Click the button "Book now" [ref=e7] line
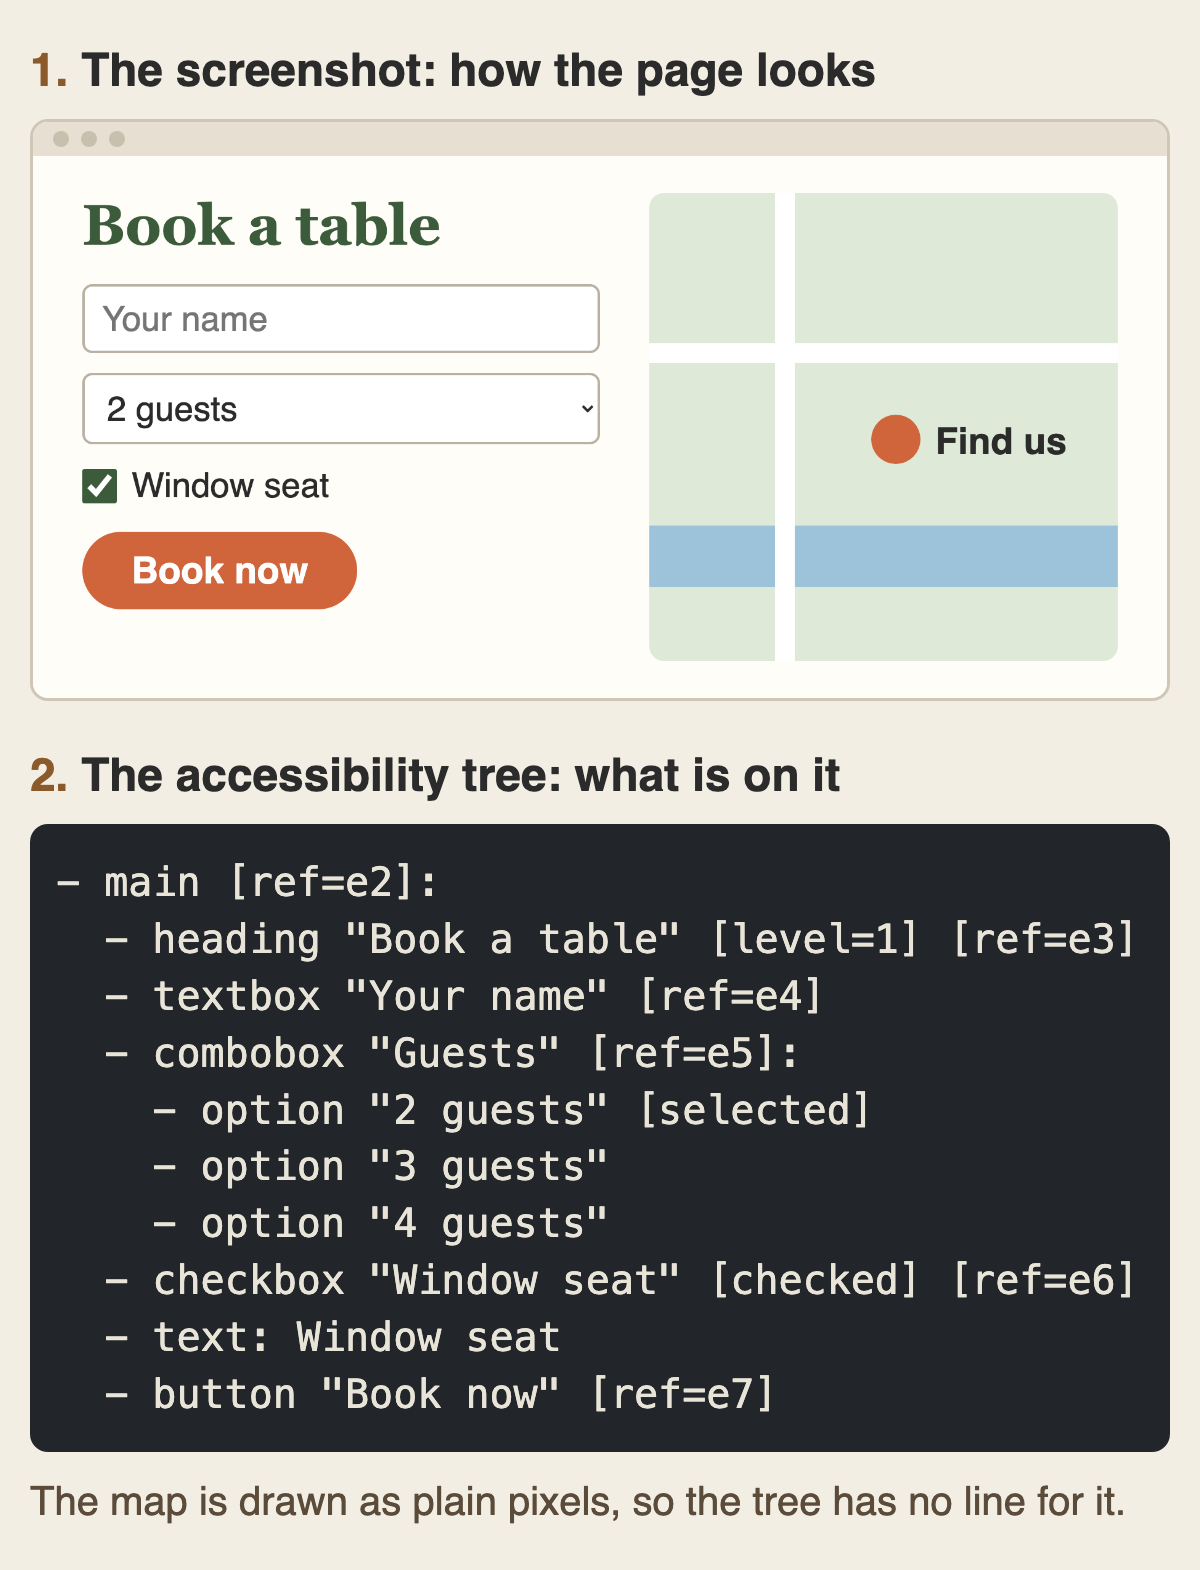The image size is (1200, 1570). coord(439,1395)
